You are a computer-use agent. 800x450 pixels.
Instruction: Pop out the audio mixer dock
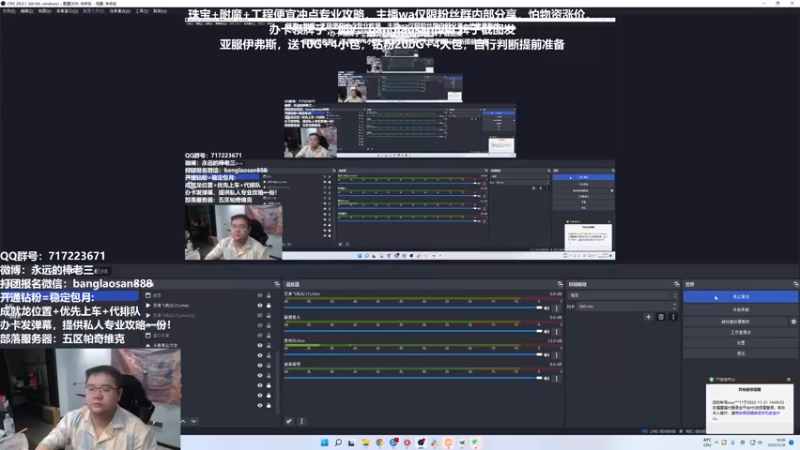coord(560,284)
